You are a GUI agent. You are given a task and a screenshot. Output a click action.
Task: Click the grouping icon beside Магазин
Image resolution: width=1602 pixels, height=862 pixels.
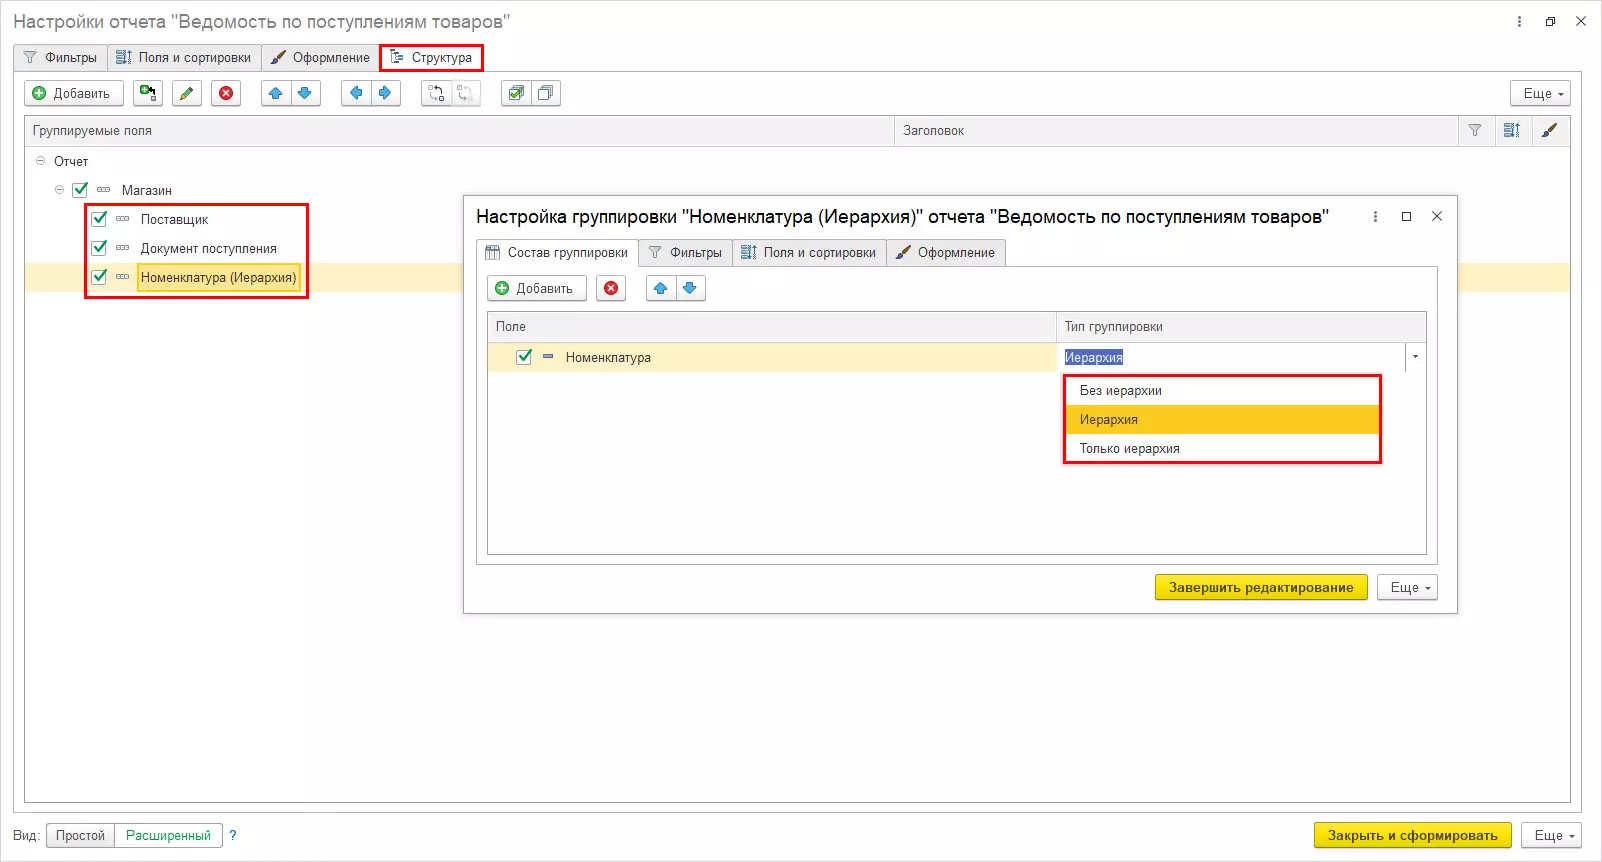pos(103,190)
